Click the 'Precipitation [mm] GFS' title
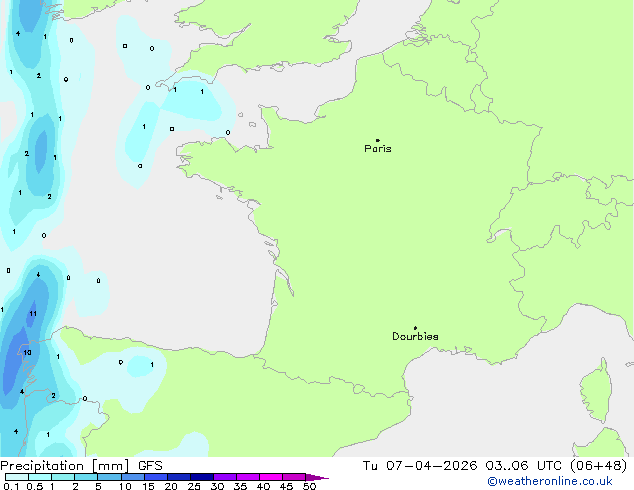This screenshot has height=490, width=634. coord(81,466)
